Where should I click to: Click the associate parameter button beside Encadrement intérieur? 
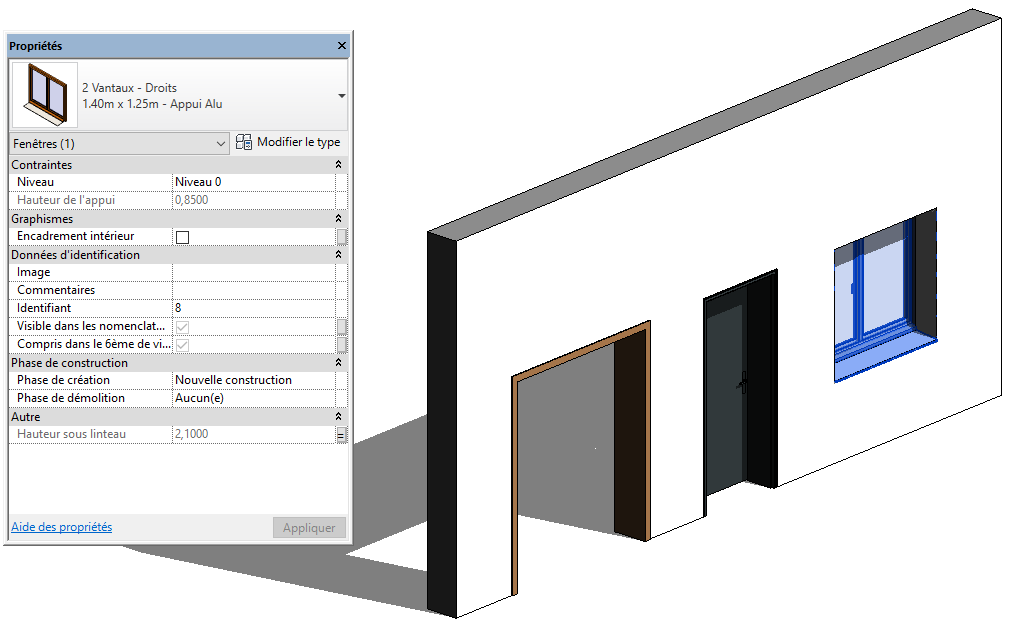341,237
